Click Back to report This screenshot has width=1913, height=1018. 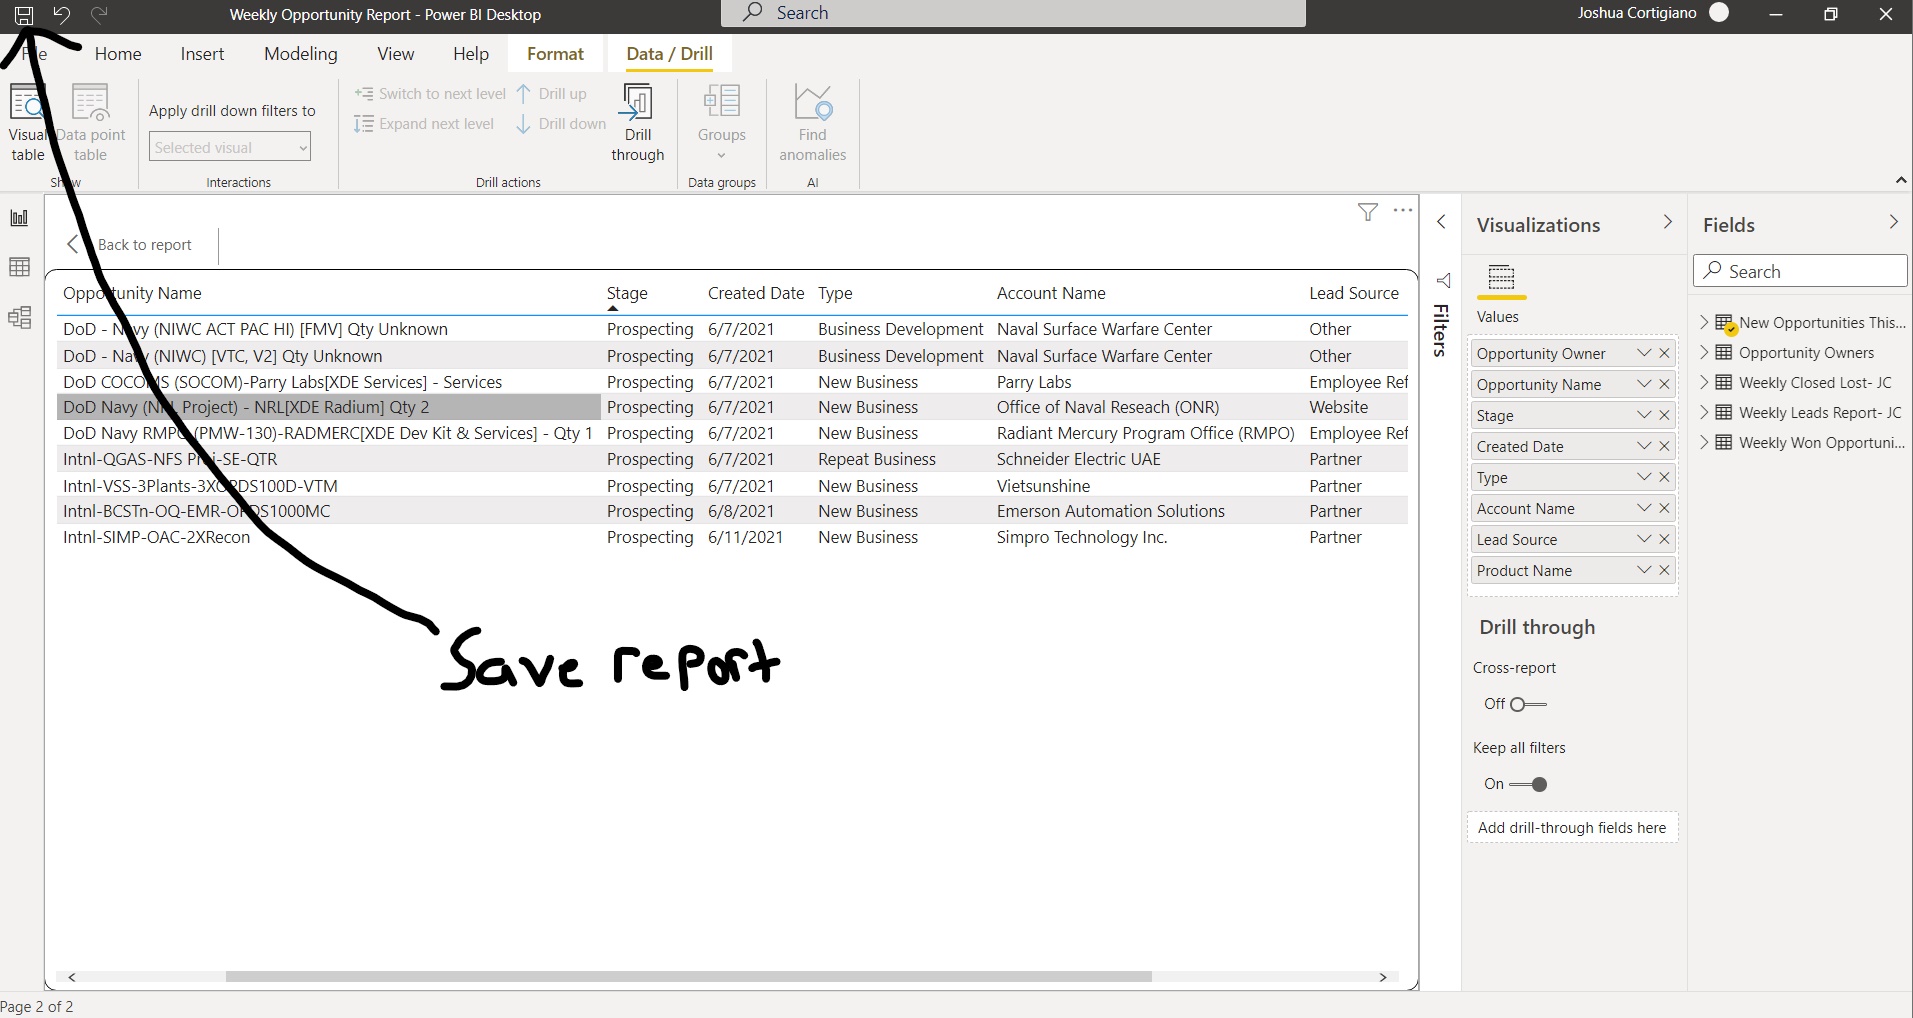tap(130, 245)
